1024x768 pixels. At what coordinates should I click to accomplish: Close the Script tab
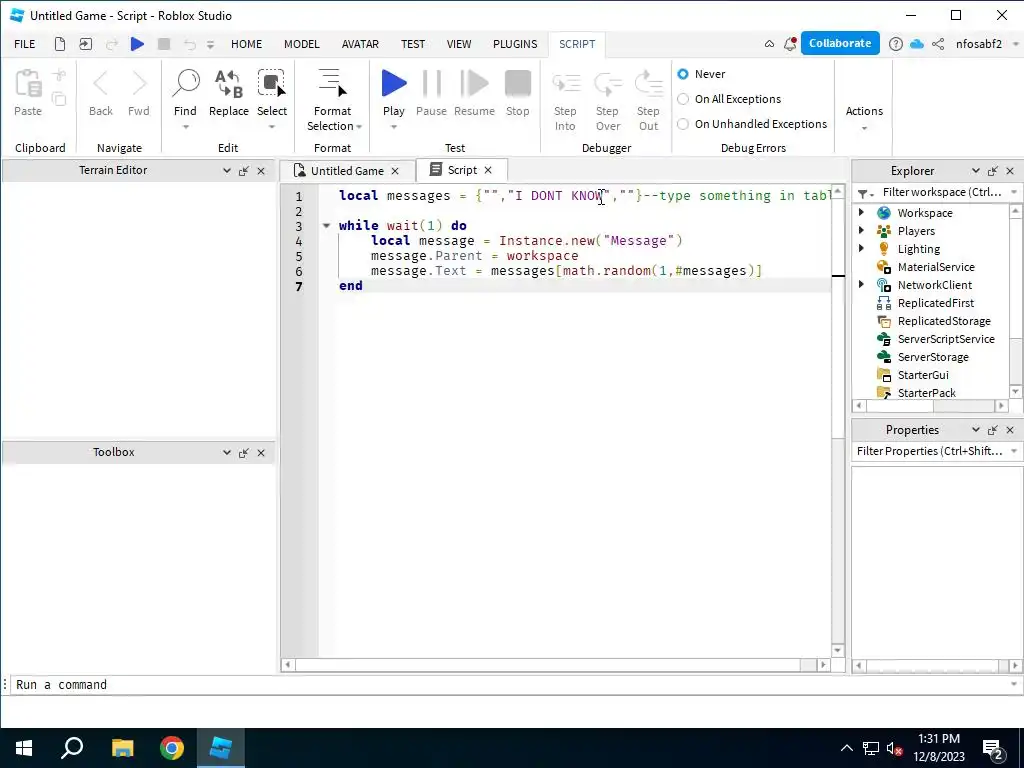point(488,170)
